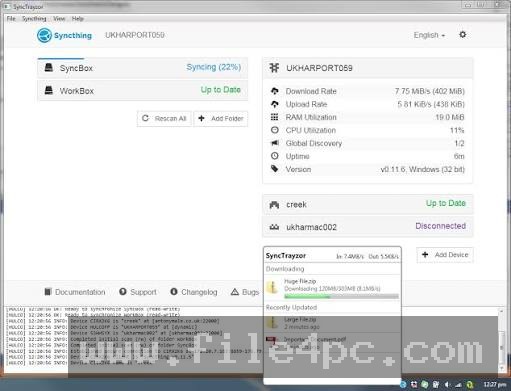
Task: Expand the ukharmac002 device panel
Action: point(368,227)
